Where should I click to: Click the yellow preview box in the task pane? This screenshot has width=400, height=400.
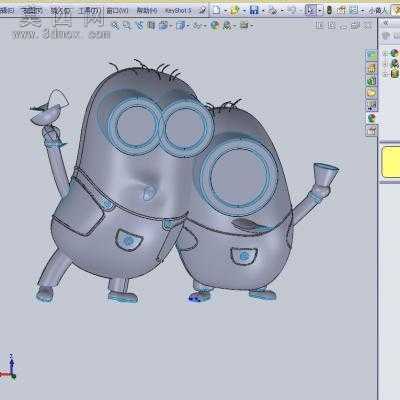coord(391,162)
